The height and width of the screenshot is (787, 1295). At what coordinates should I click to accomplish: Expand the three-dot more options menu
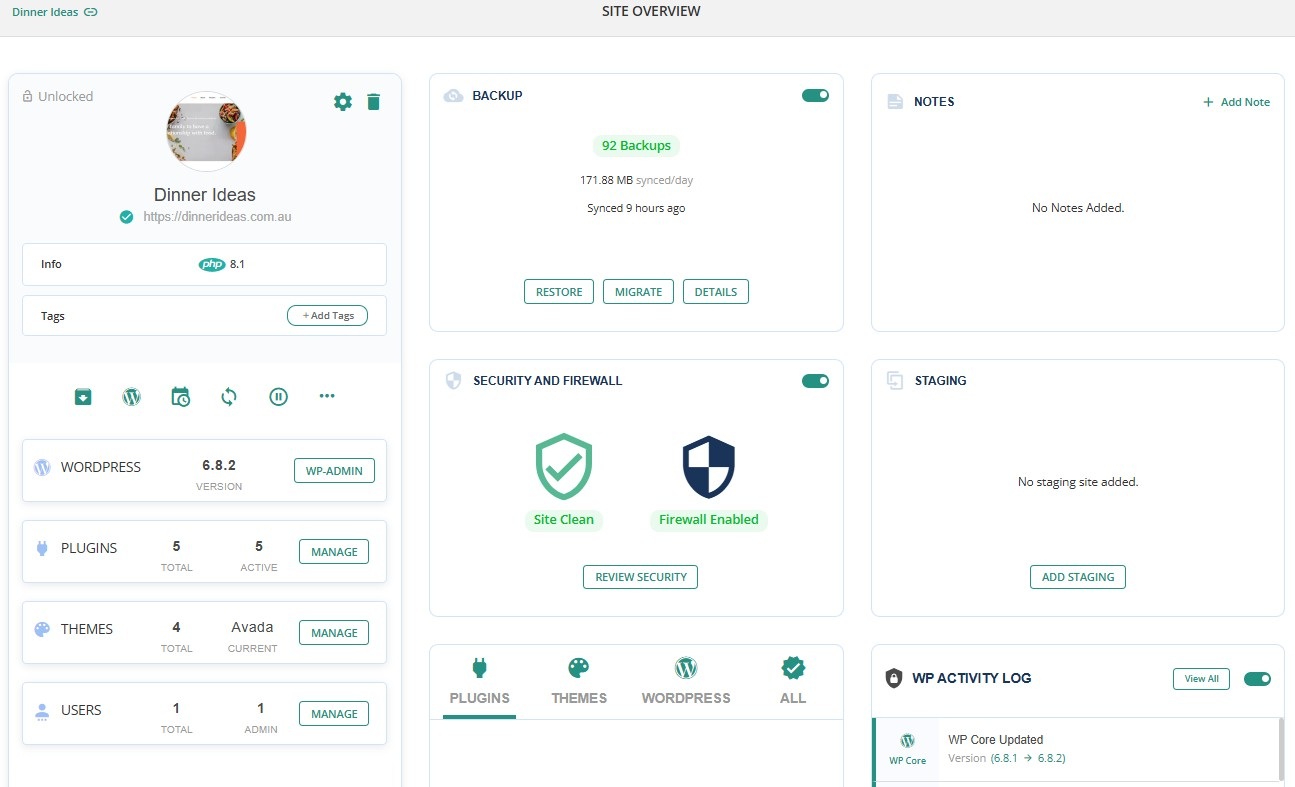click(327, 396)
